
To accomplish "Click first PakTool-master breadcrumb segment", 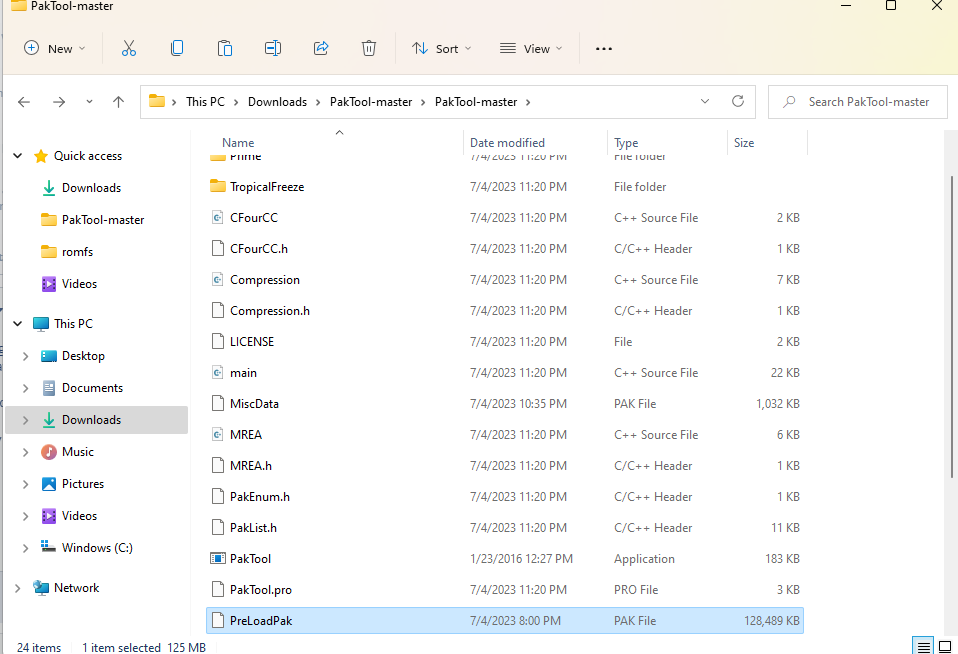I will point(371,101).
